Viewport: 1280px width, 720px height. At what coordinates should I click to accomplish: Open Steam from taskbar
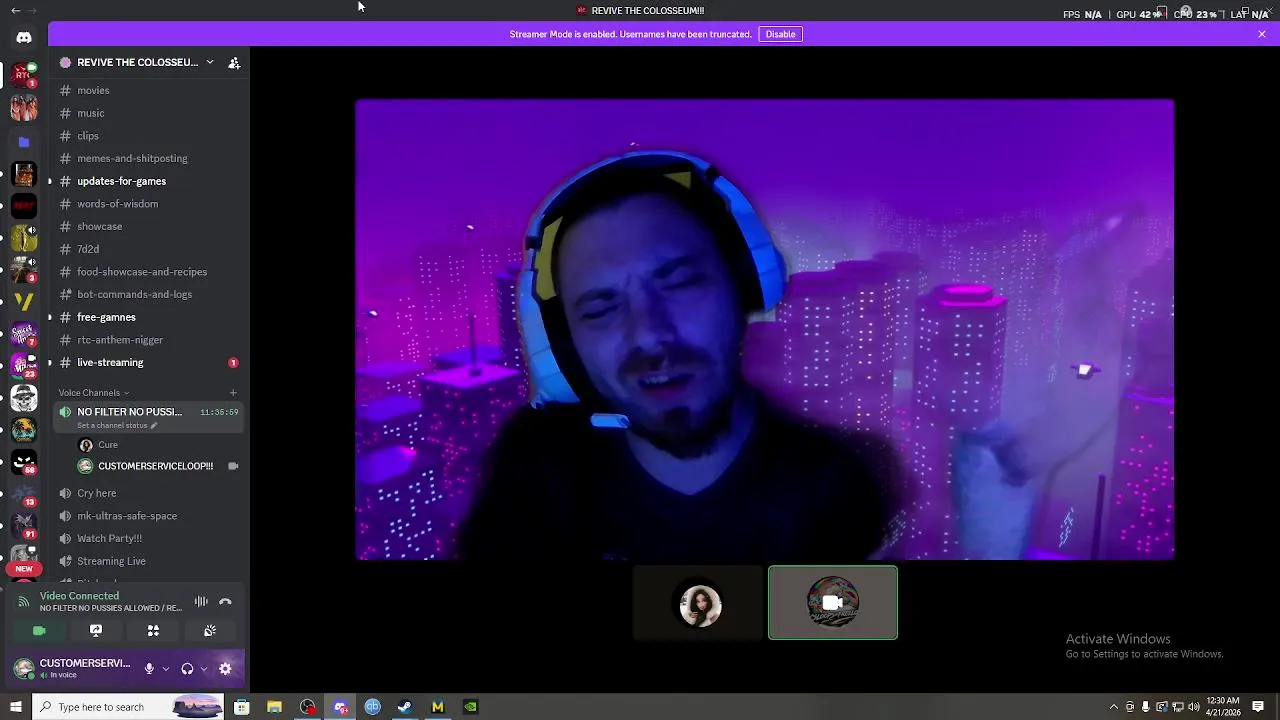405,707
